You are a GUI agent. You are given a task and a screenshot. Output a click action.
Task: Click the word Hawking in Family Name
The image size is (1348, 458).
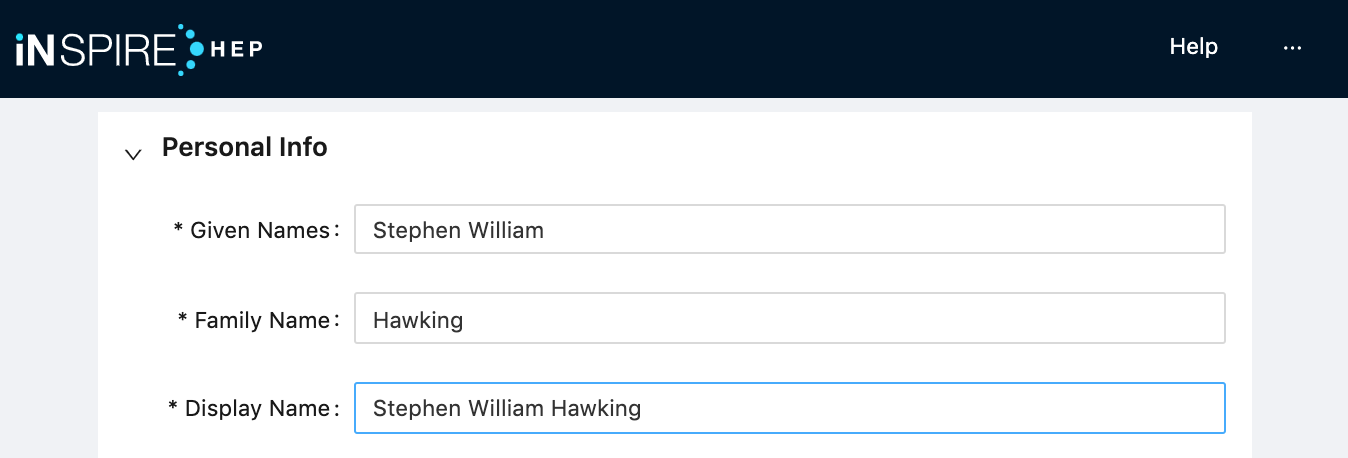click(x=418, y=320)
